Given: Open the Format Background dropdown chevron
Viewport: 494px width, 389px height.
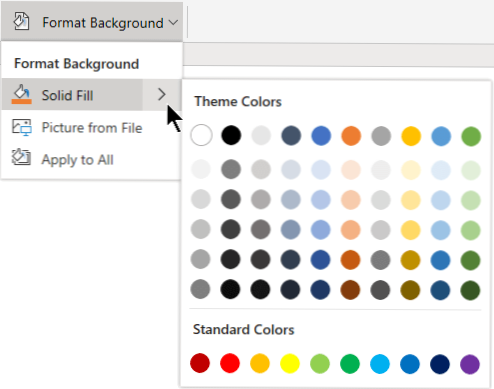Looking at the screenshot, I should point(173,22).
